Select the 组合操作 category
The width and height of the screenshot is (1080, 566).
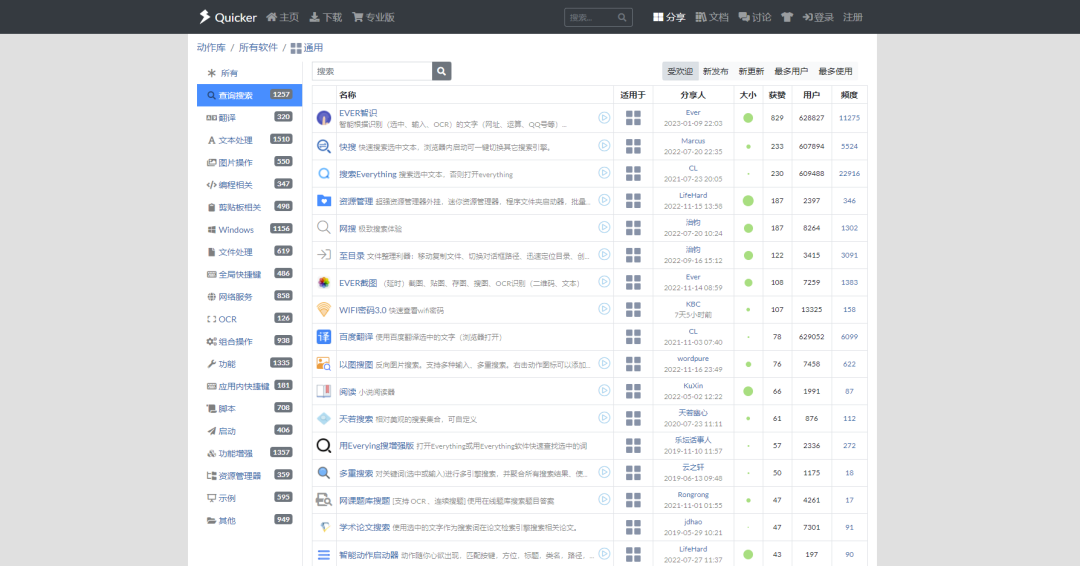tap(249, 342)
